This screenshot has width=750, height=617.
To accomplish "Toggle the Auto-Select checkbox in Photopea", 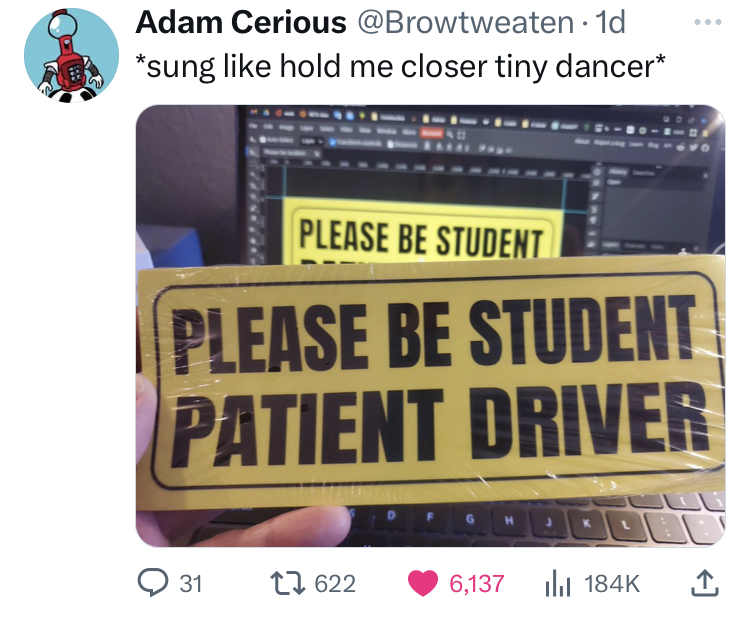I will tap(263, 140).
